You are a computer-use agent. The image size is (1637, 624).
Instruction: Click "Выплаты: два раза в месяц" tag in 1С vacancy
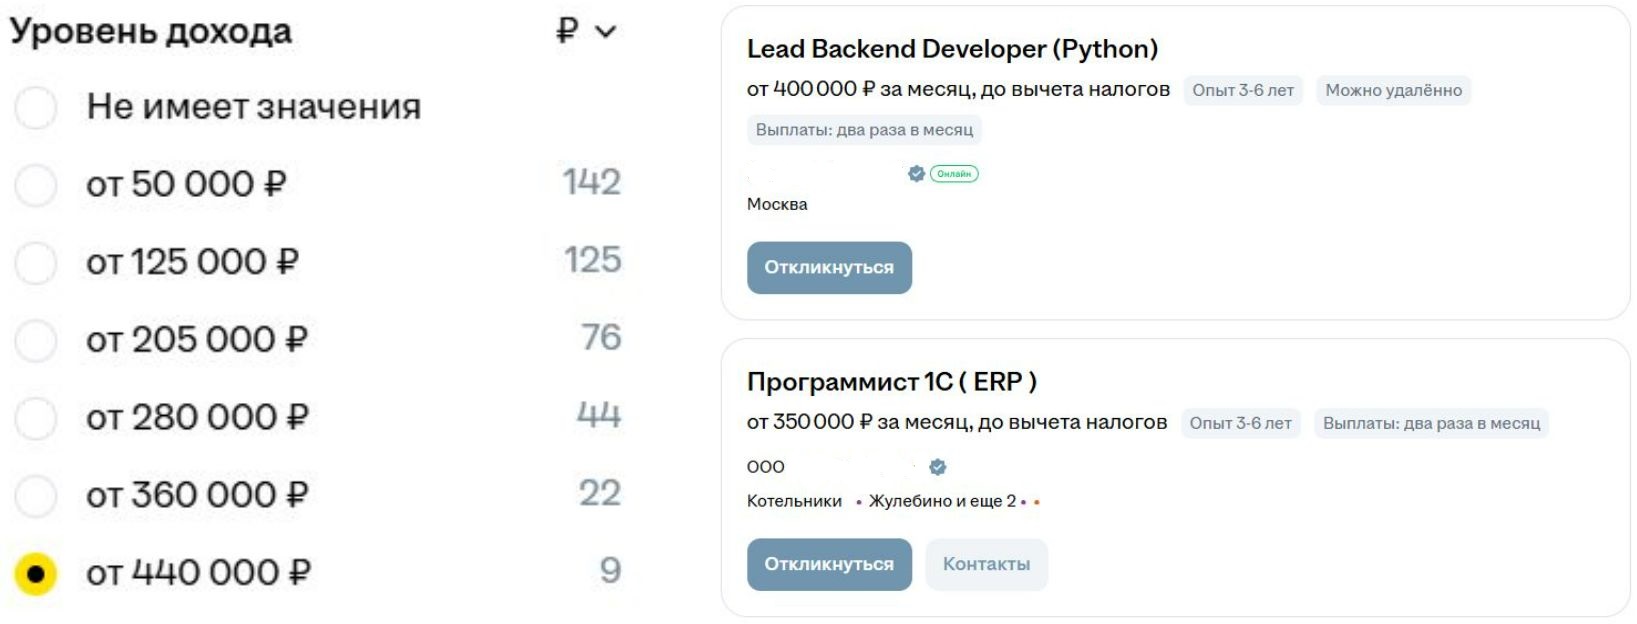coord(1431,423)
